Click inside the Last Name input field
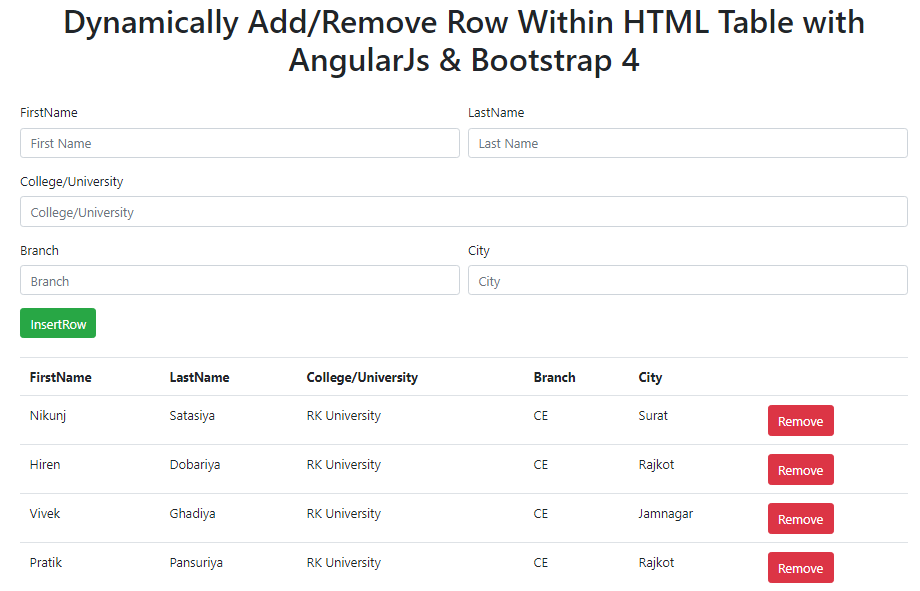 point(687,143)
